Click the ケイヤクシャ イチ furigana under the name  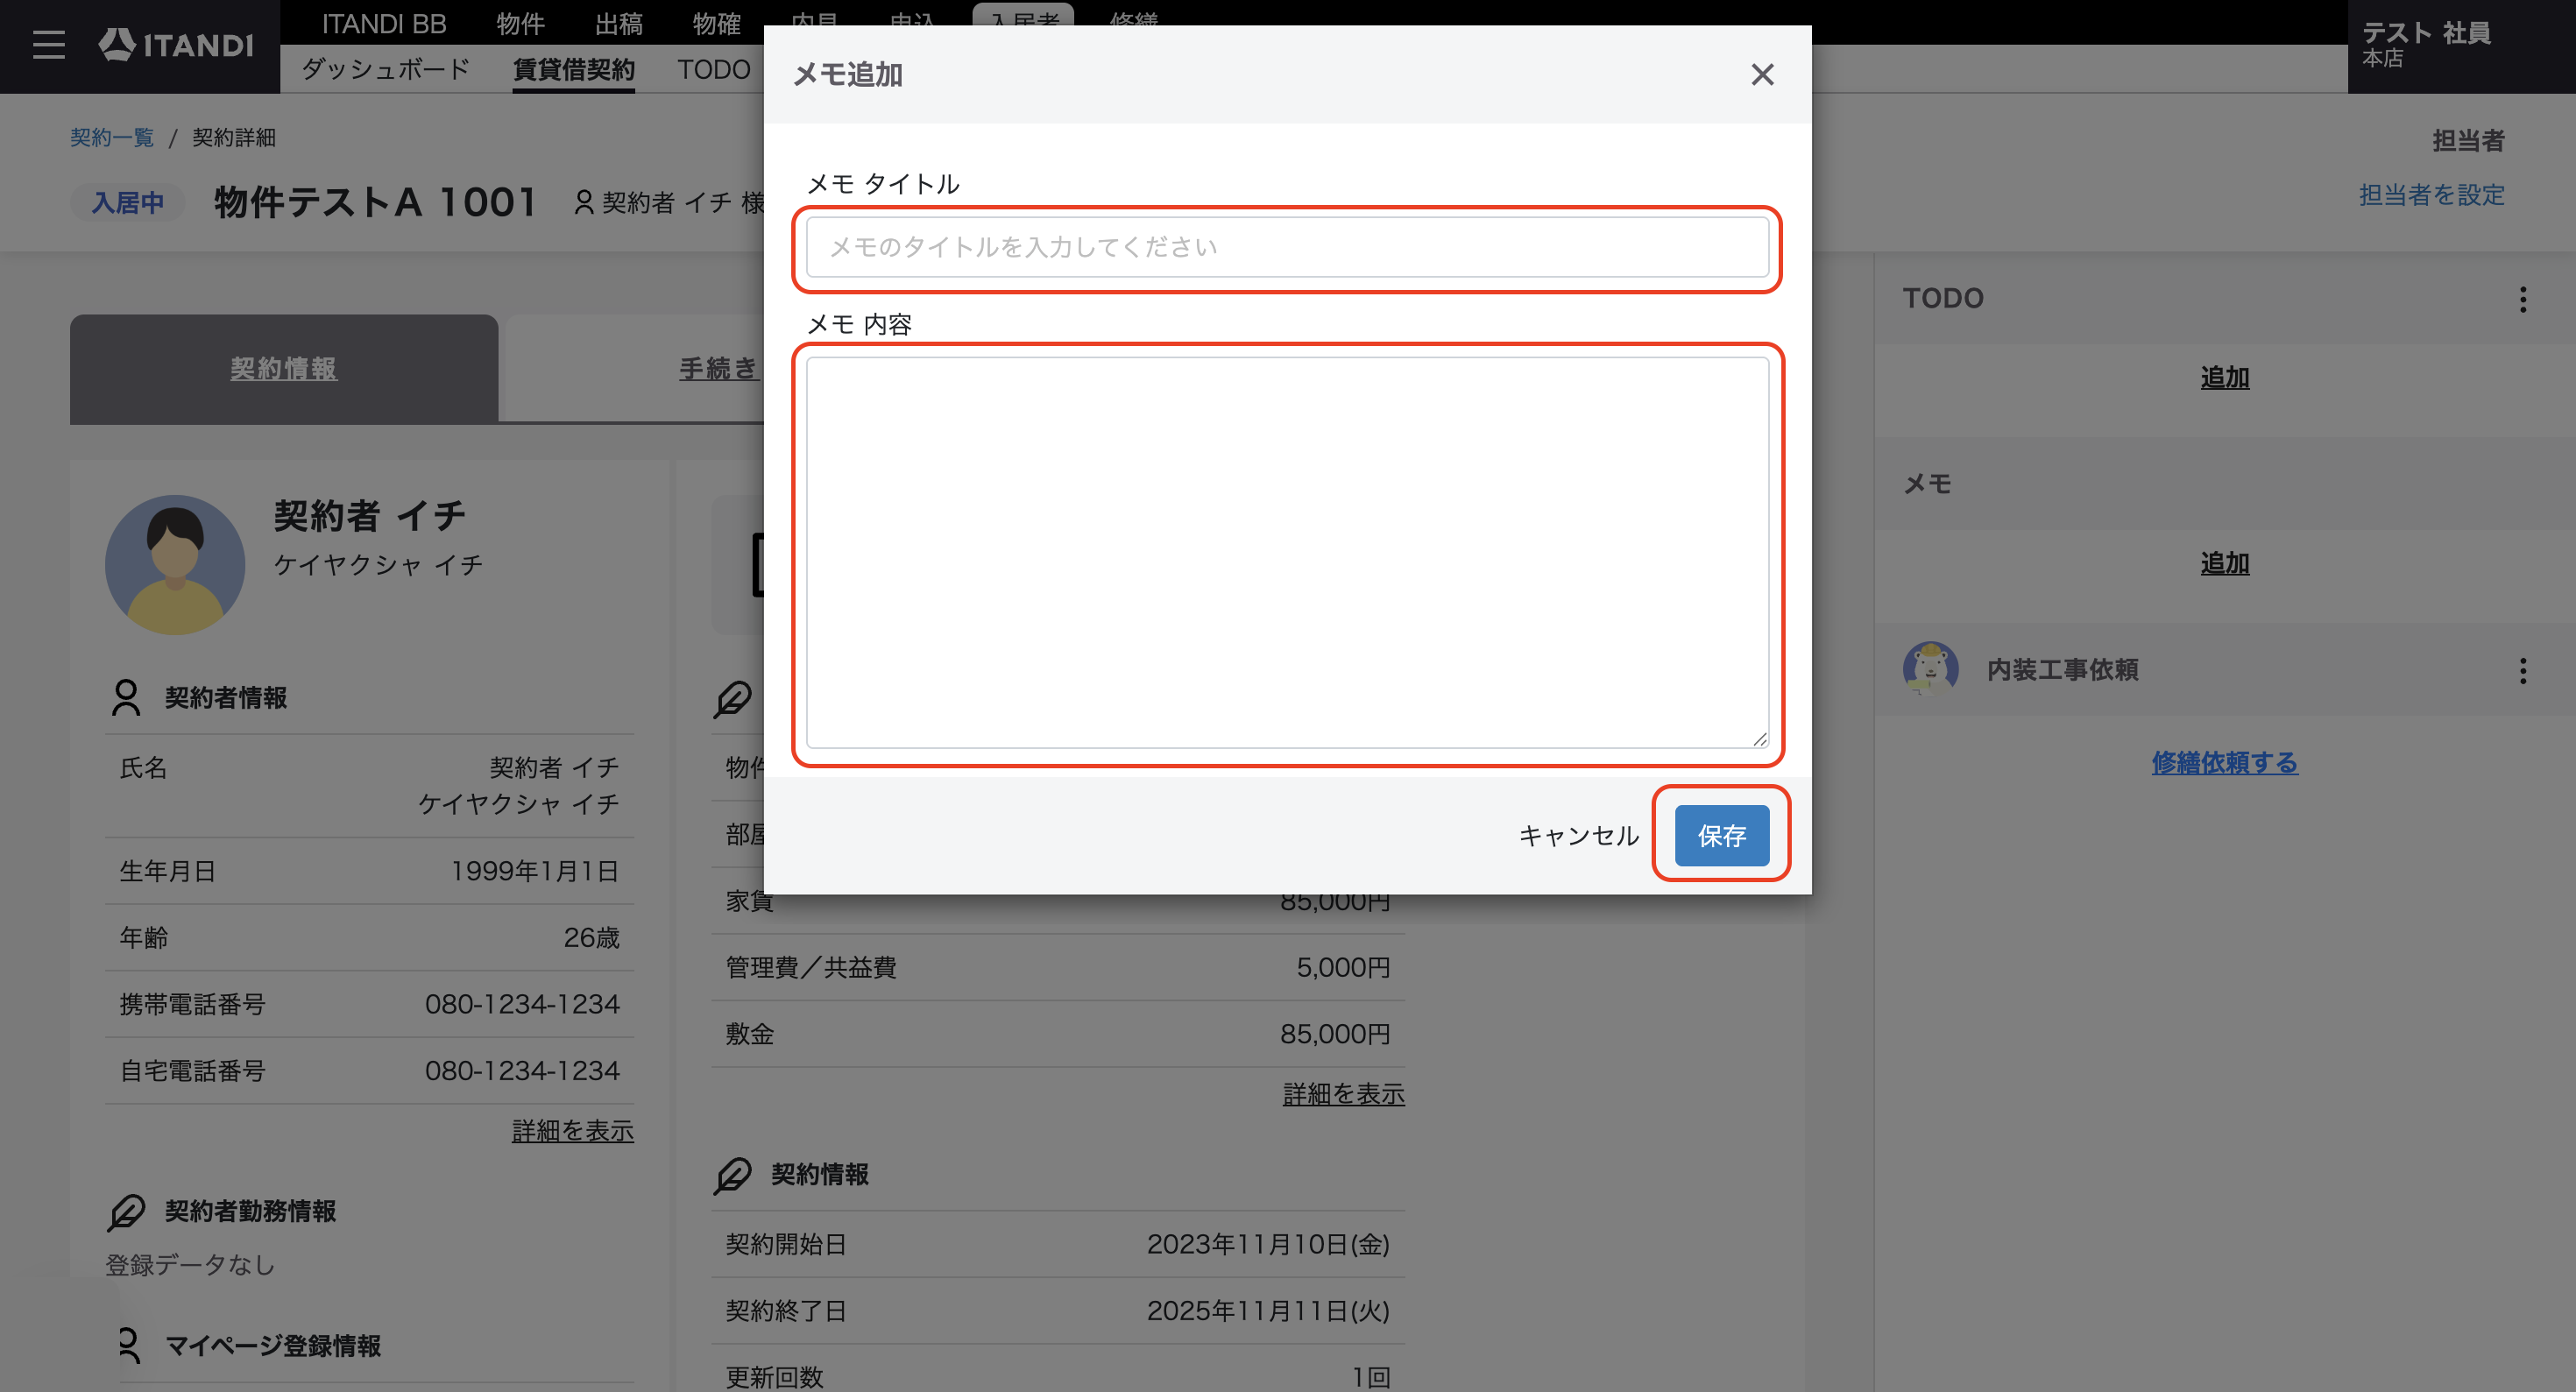378,565
